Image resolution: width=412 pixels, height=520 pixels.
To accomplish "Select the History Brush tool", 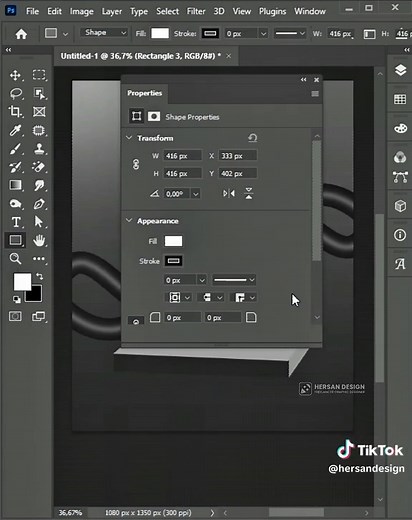I will (15, 167).
